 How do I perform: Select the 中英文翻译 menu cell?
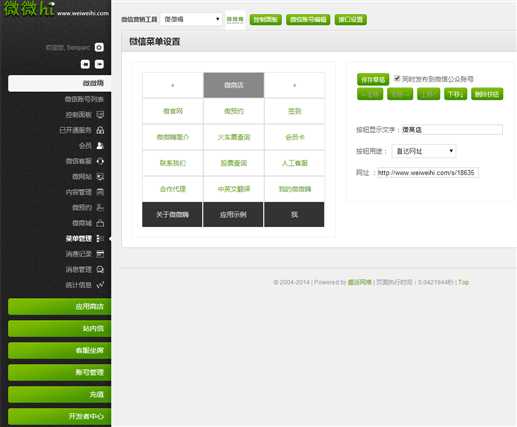234,189
